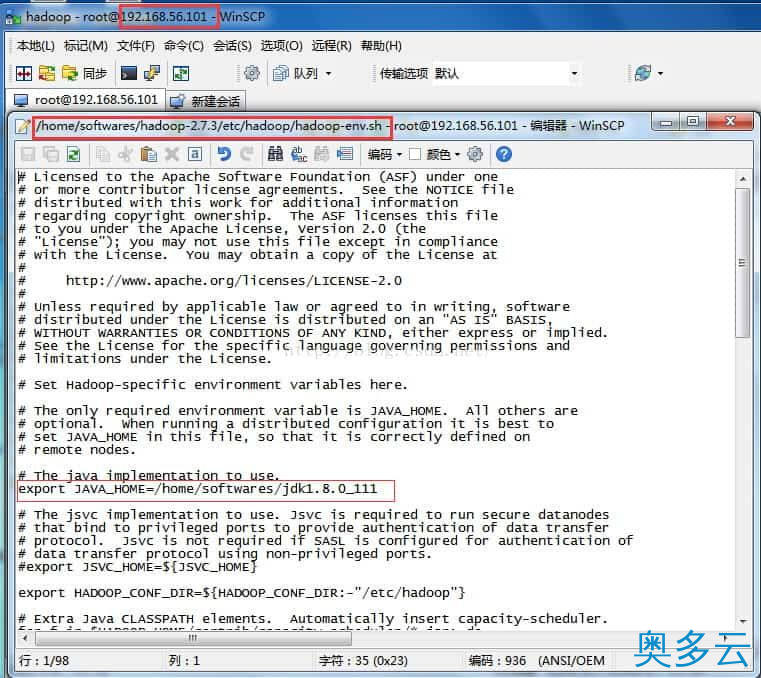
Task: Click the delete X icon in editor toolbar
Action: (x=171, y=154)
